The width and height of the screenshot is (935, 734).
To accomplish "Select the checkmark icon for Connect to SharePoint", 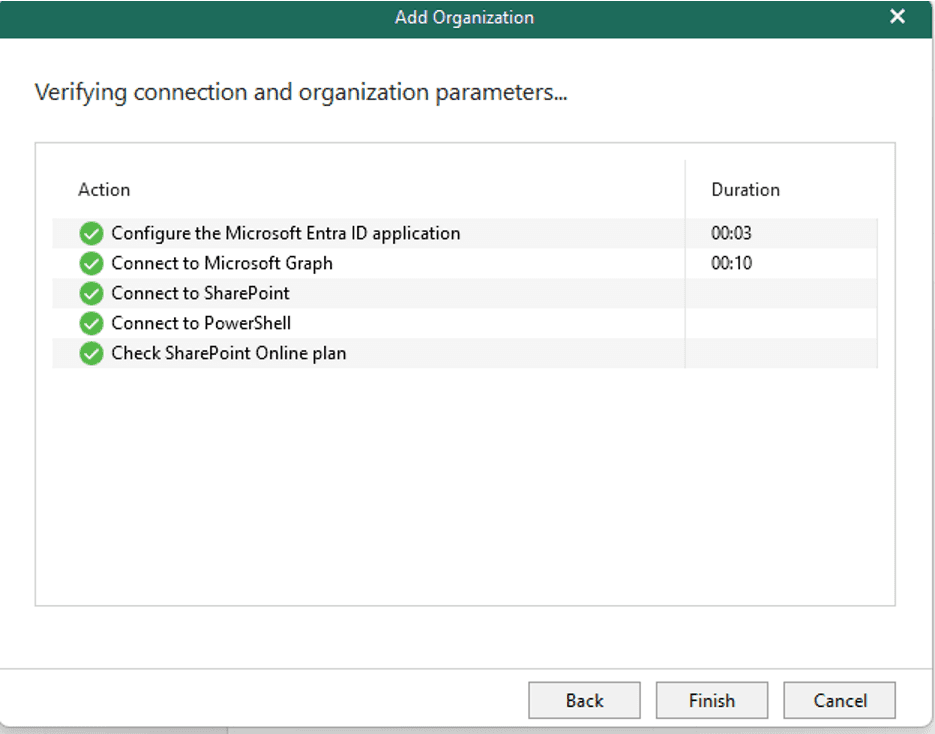I will point(91,293).
